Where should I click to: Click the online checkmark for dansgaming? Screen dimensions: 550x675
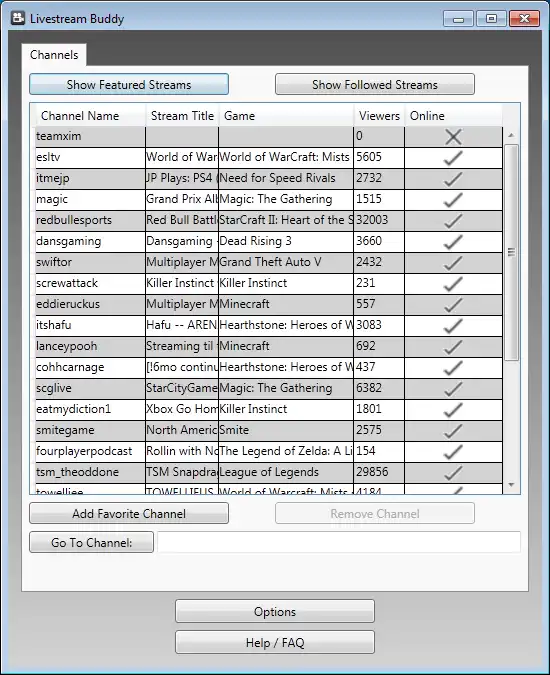point(453,242)
